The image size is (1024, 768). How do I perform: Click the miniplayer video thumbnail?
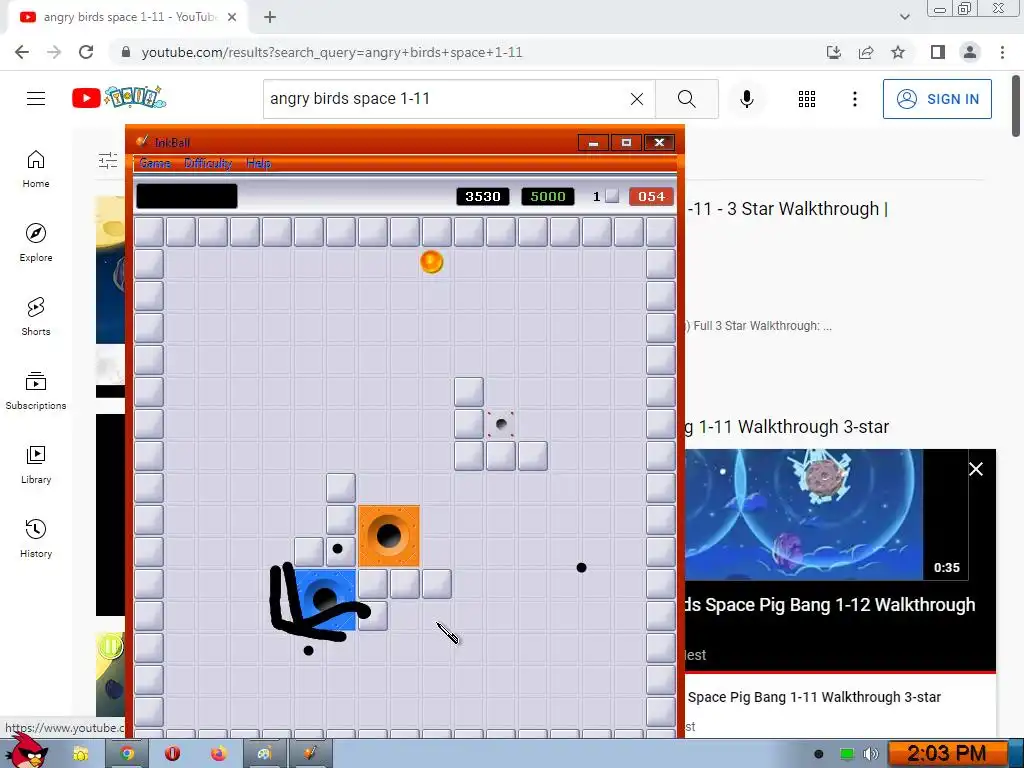[x=804, y=515]
